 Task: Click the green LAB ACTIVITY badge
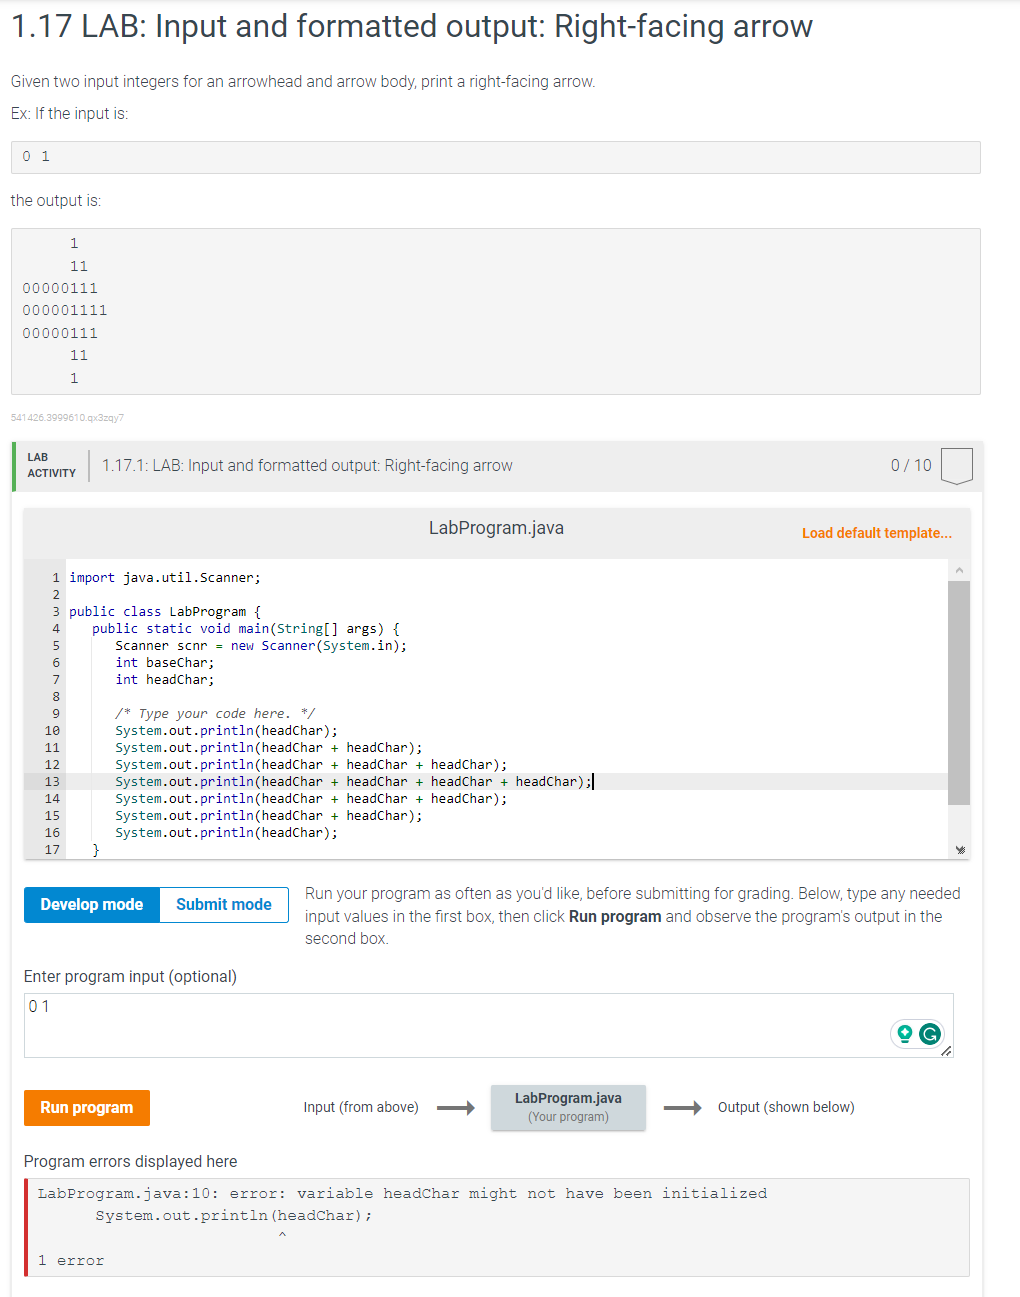click(x=49, y=465)
